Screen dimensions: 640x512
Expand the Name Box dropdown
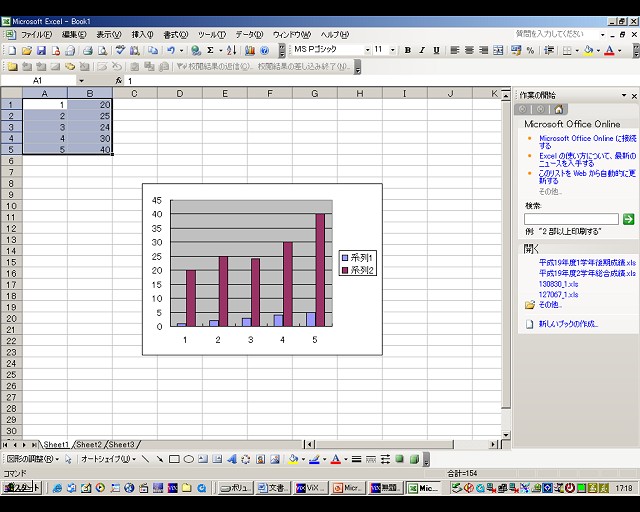point(81,80)
